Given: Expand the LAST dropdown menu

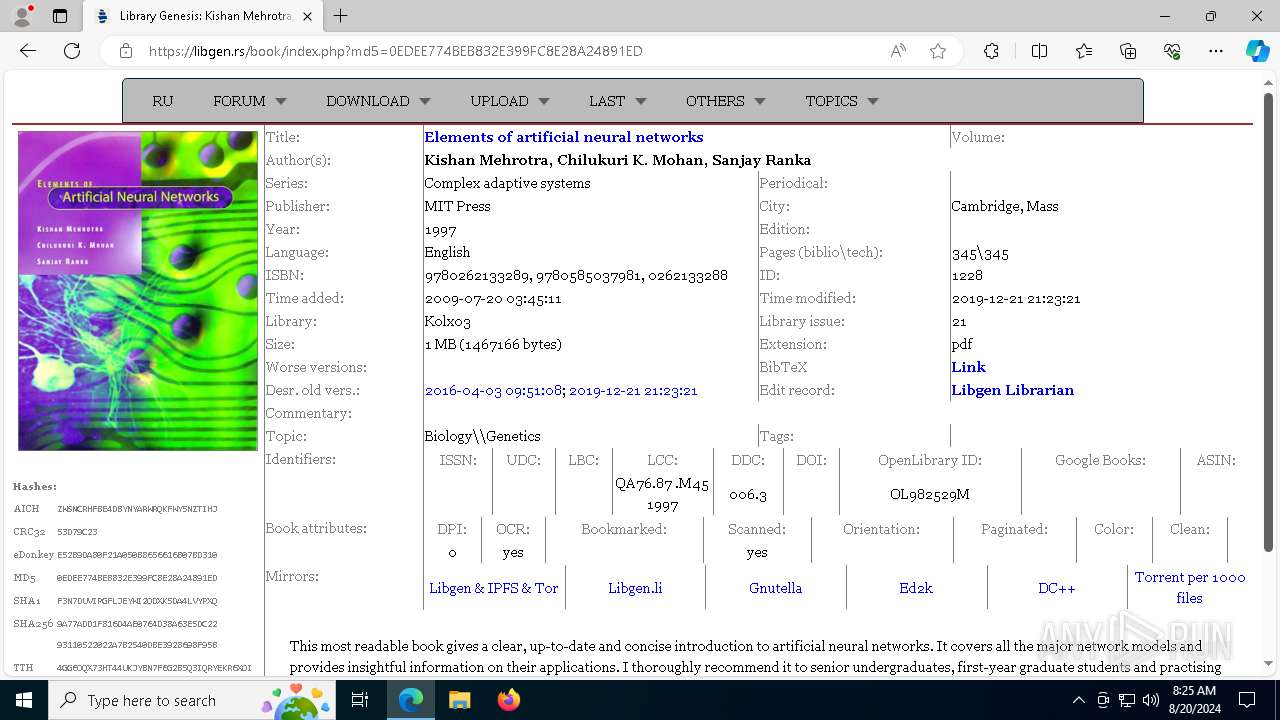Looking at the screenshot, I should [x=618, y=101].
